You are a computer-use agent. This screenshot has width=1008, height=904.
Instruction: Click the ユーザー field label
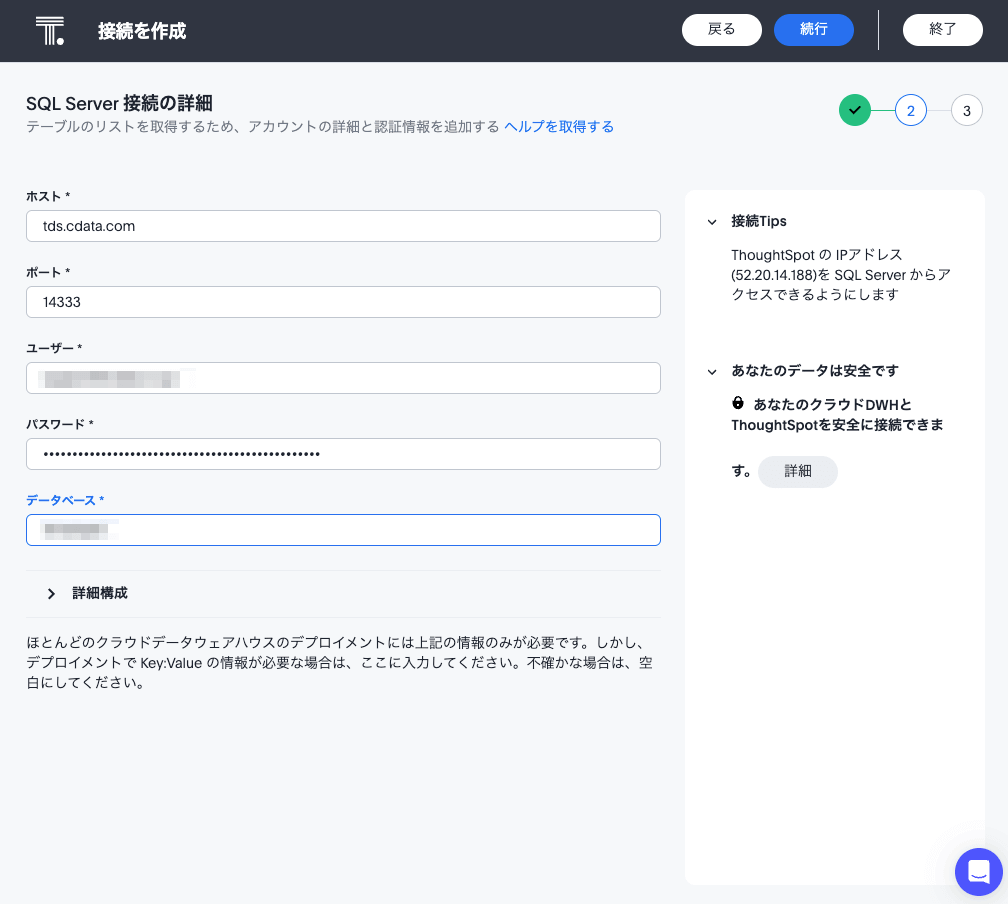click(54, 348)
